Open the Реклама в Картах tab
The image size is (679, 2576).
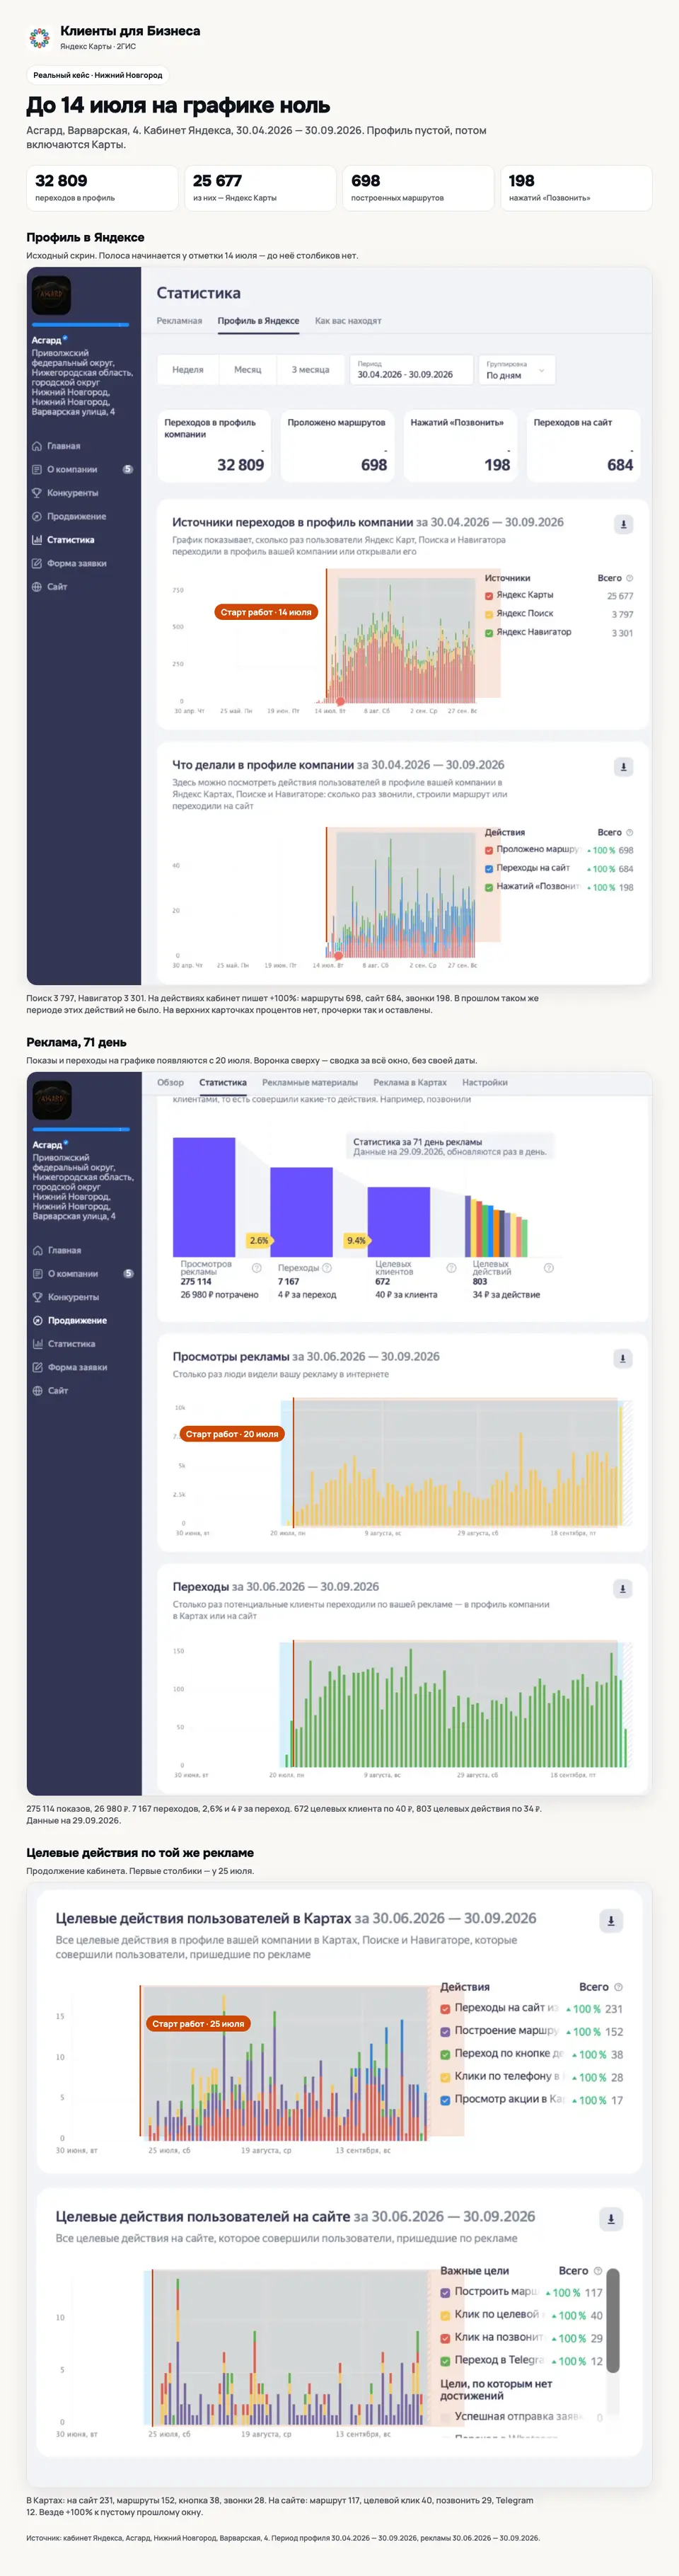point(410,1082)
